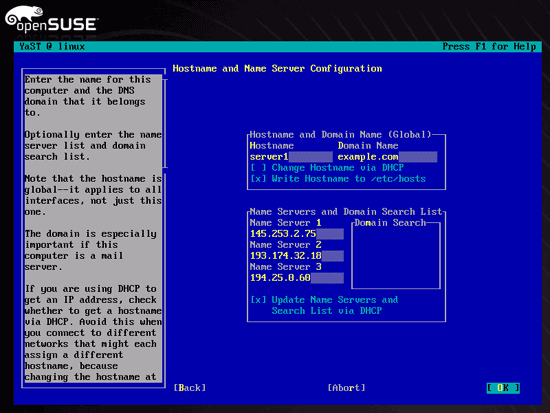Toggle Update Name Servers via DHCP checkbox
Screen dimensions: 550x413
(x=324, y=305)
